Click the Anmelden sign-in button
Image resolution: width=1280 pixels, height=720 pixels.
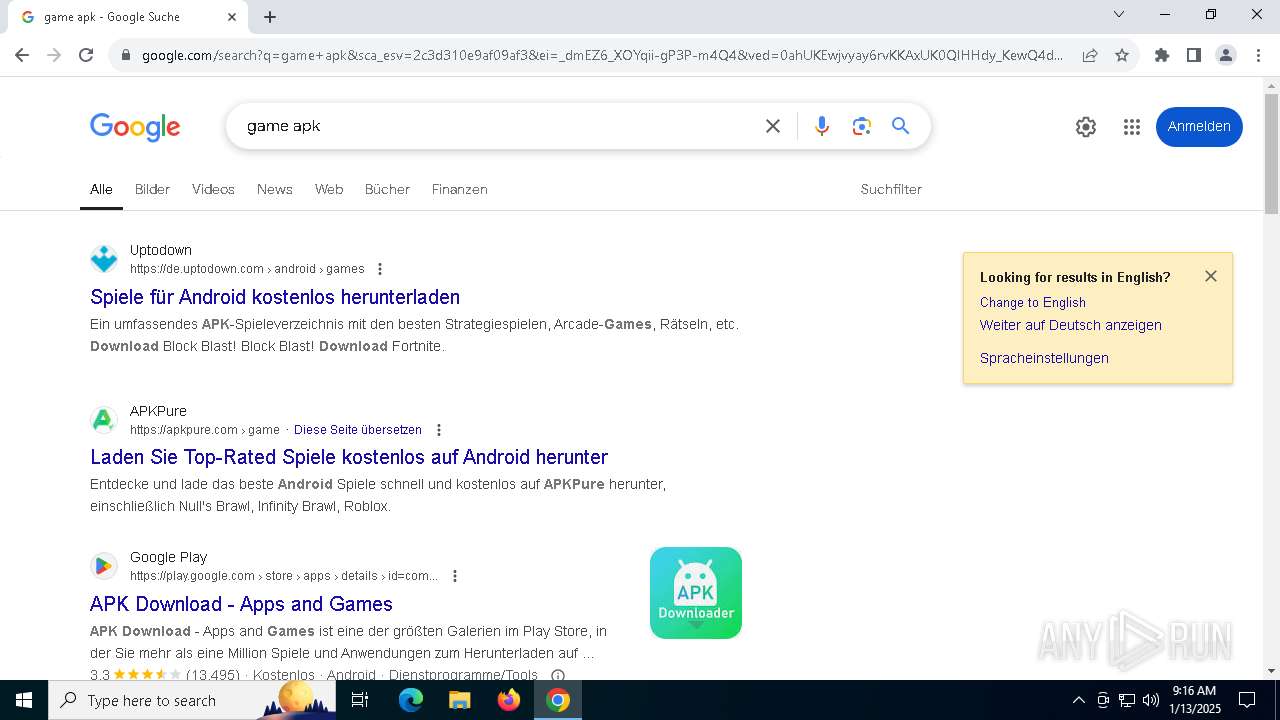1199,127
